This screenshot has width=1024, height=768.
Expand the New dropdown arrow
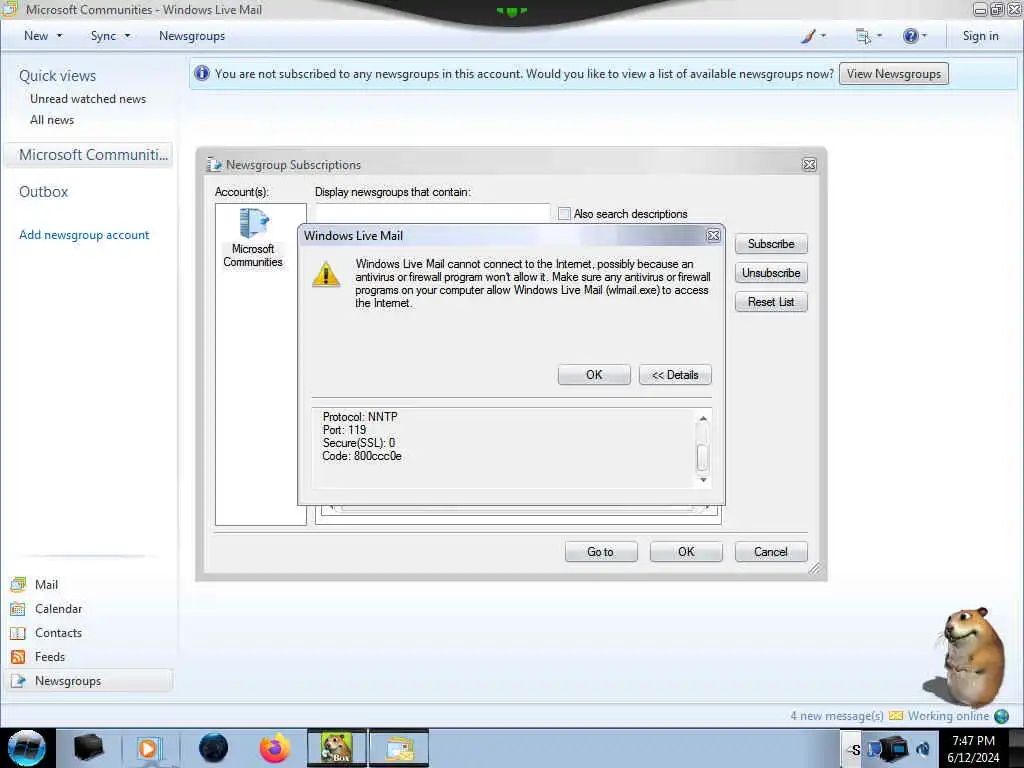tap(59, 36)
